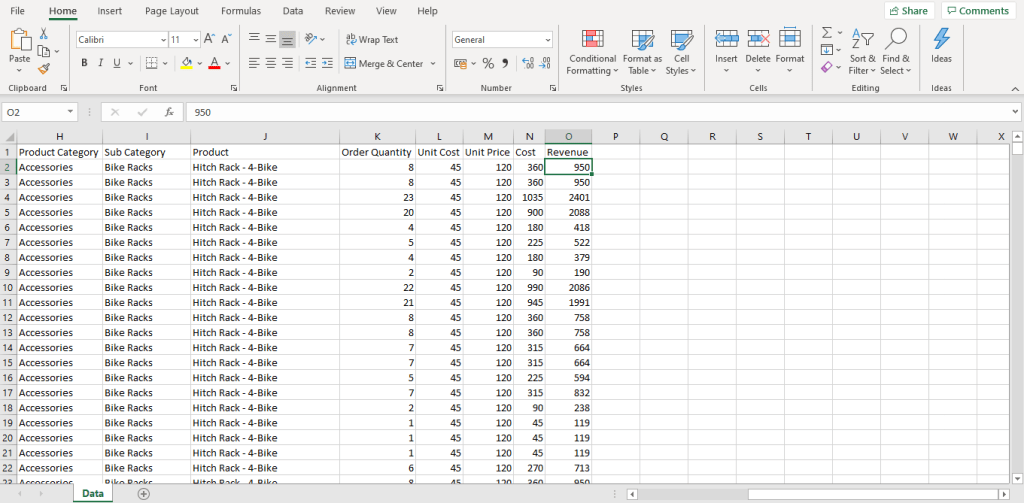The width and height of the screenshot is (1024, 503).
Task: Click the Cut scissors icon
Action: [44, 34]
